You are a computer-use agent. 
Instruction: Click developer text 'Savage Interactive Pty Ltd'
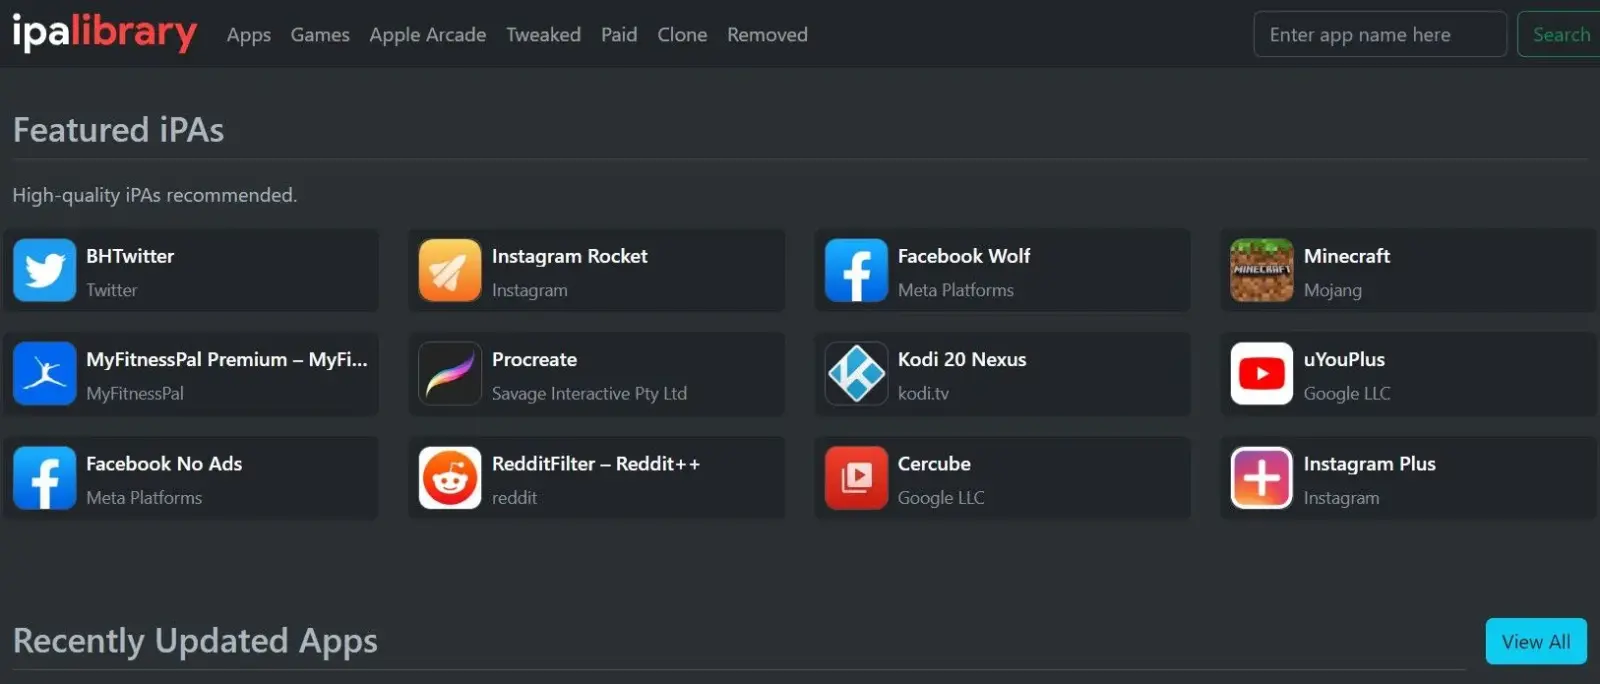coord(589,394)
